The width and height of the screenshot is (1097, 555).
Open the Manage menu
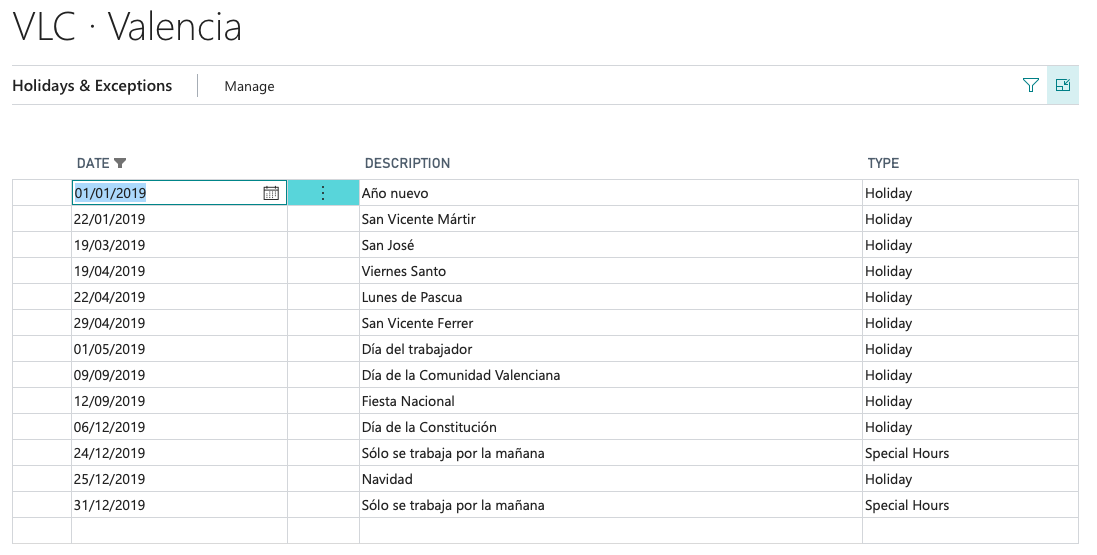(249, 87)
